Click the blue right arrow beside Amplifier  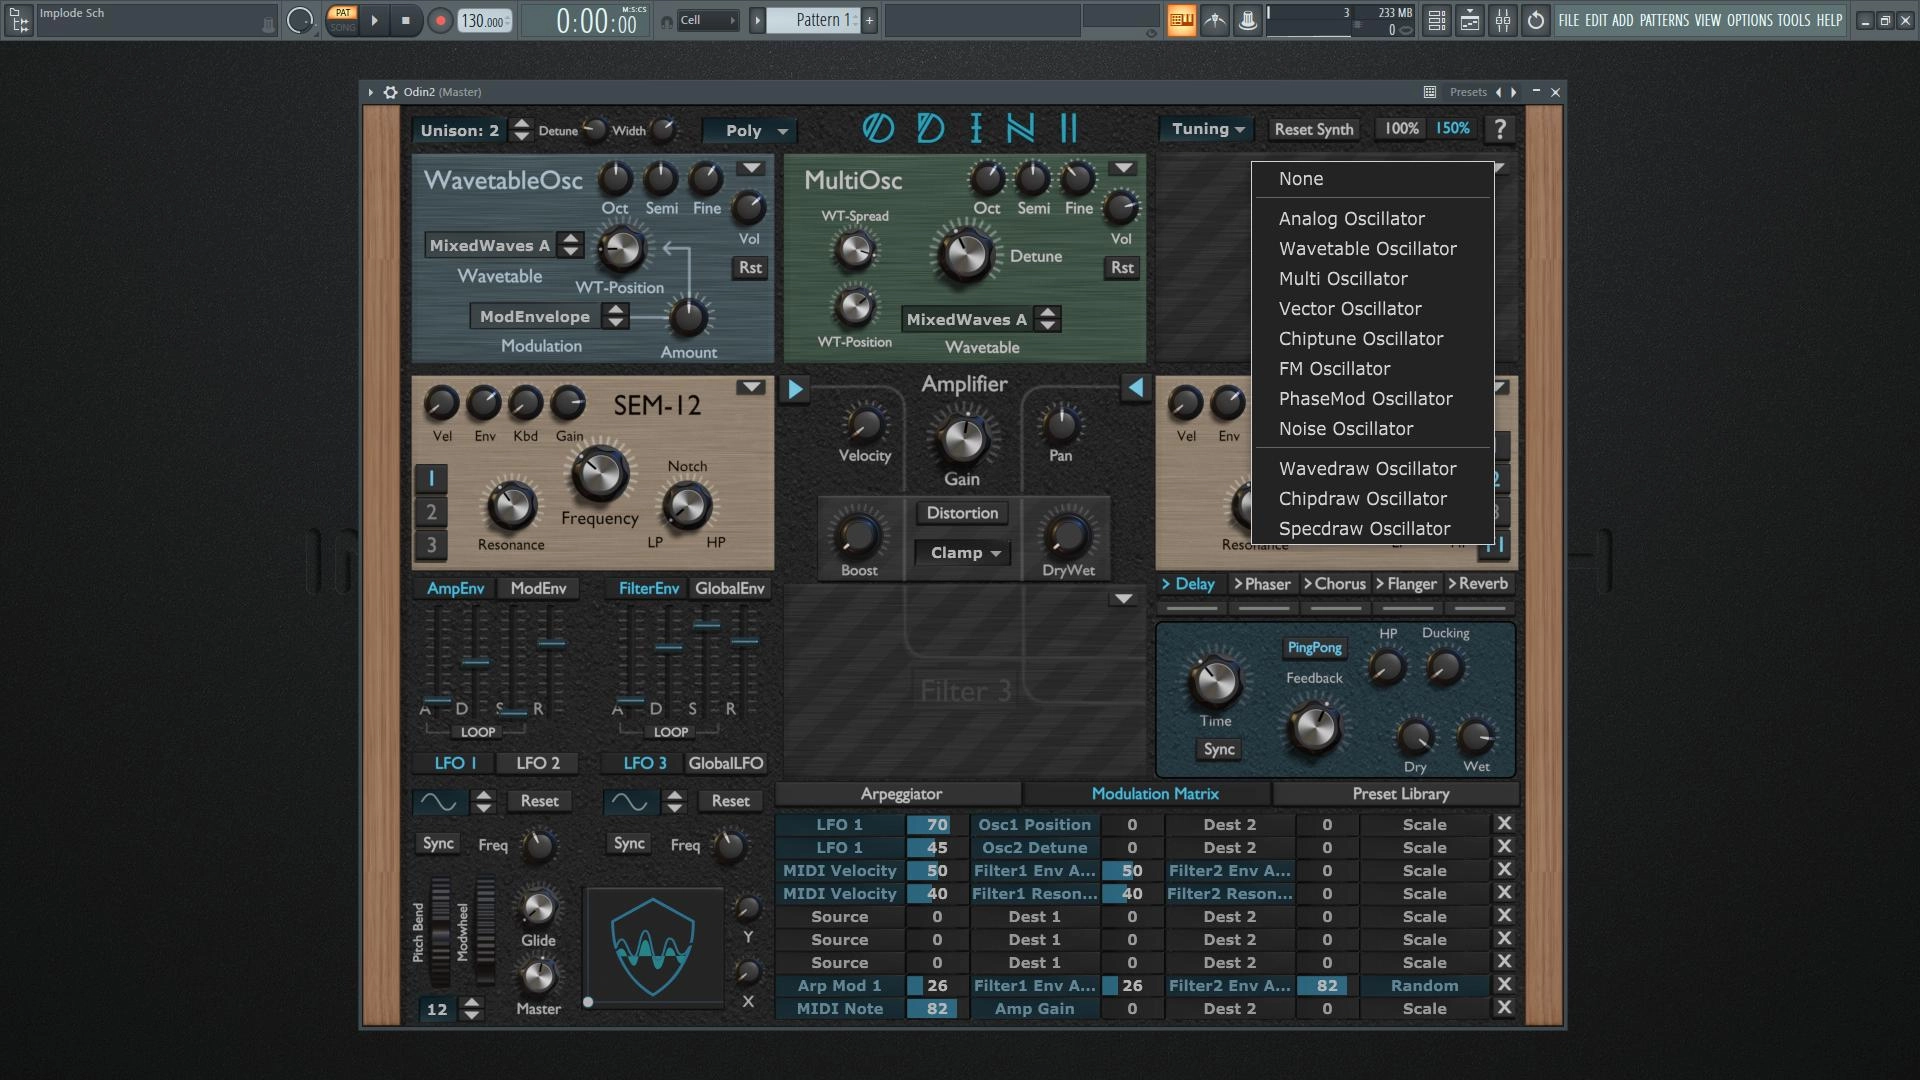pos(795,389)
